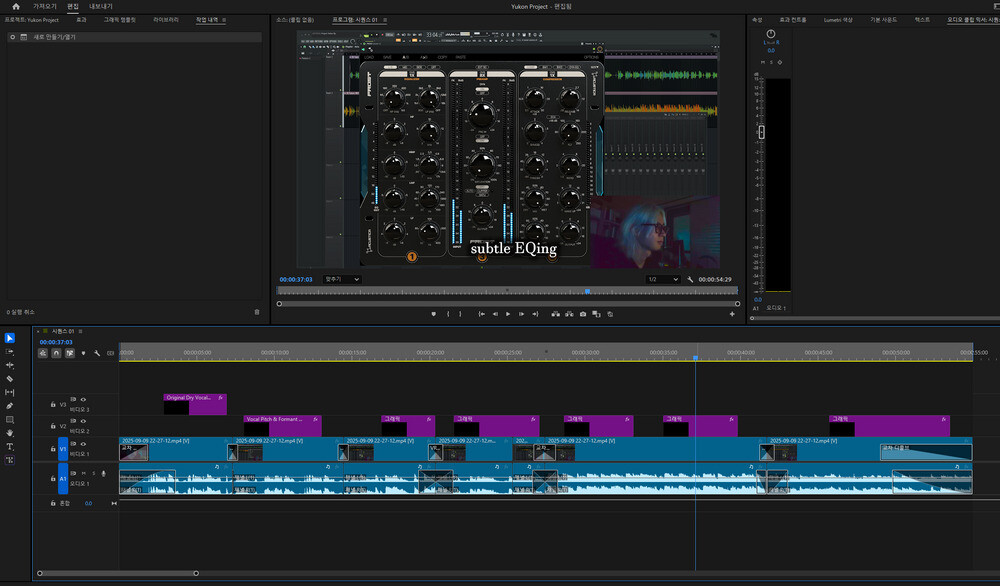This screenshot has width=1000, height=586.
Task: Select the Pen tool
Action: point(10,406)
